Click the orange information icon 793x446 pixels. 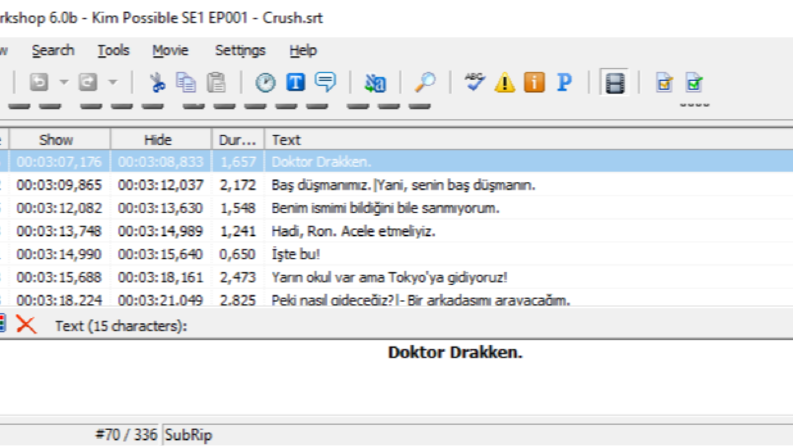(x=535, y=82)
